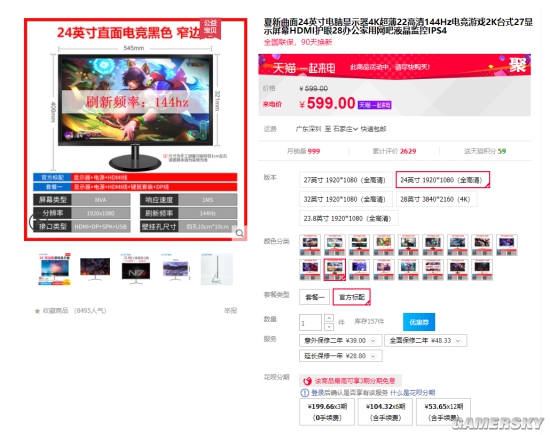Image resolution: width=550 pixels, height=435 pixels.
Task: Click the 公益宝贝 red ribbon badge
Action: tap(210, 27)
